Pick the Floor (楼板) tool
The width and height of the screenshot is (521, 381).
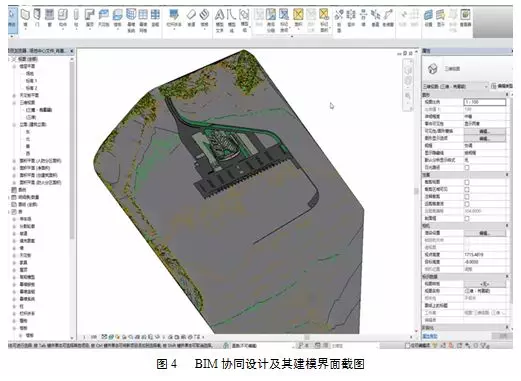click(118, 18)
